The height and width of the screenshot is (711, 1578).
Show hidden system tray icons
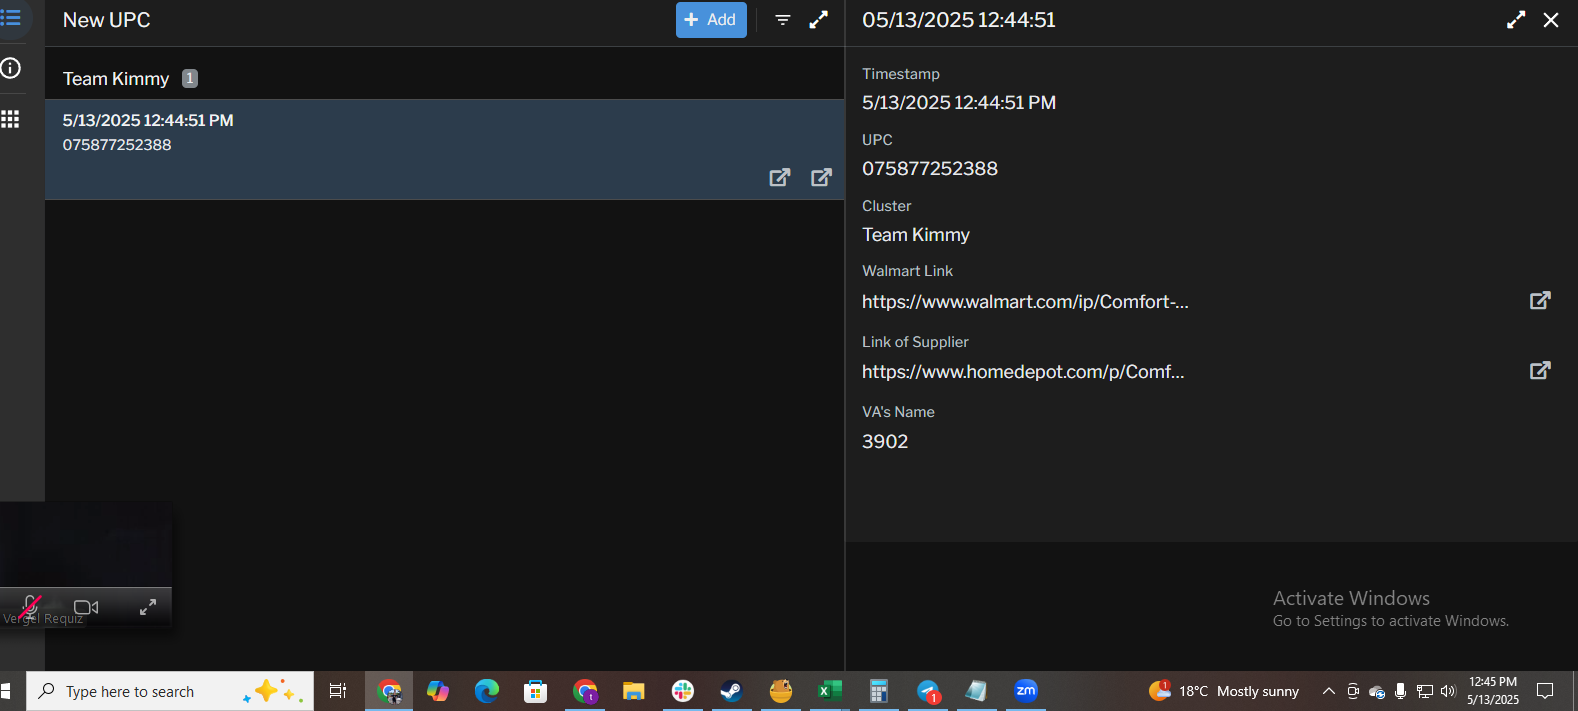(1328, 691)
